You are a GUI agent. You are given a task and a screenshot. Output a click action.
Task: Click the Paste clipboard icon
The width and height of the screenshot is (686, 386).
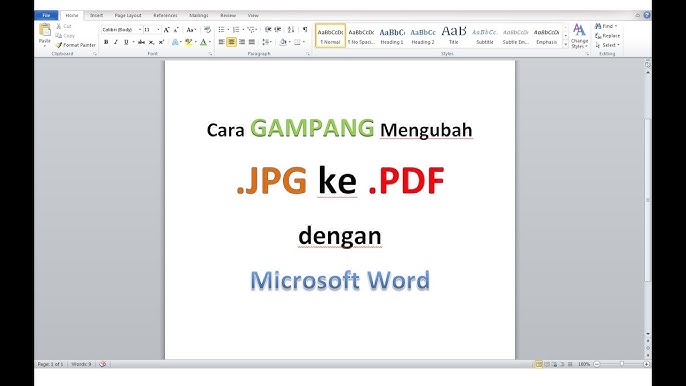45,30
